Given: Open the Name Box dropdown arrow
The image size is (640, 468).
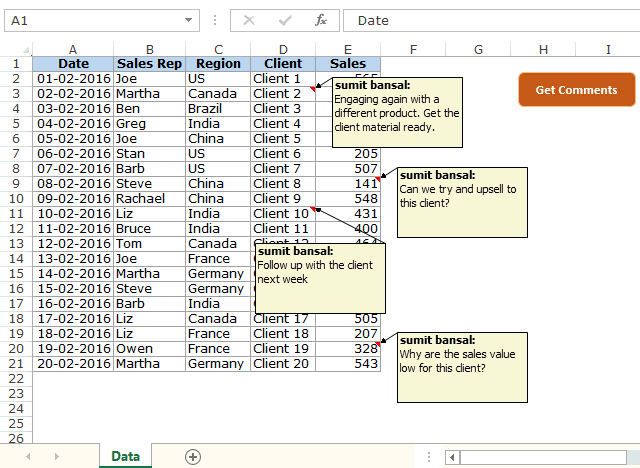Looking at the screenshot, I should 188,20.
